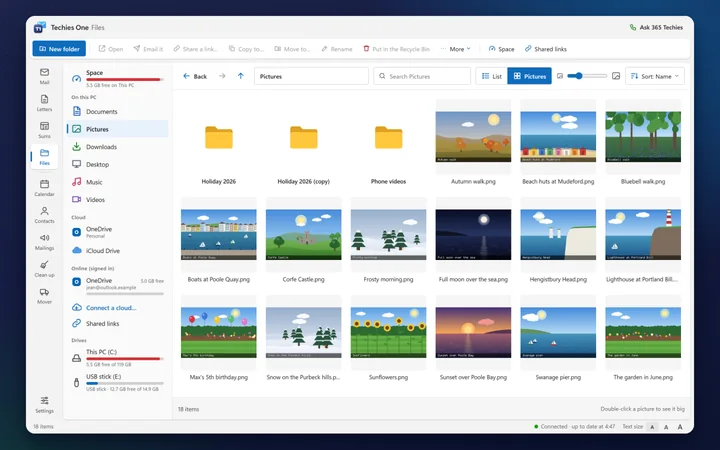Switch to List view
This screenshot has width=720, height=450.
pos(491,76)
